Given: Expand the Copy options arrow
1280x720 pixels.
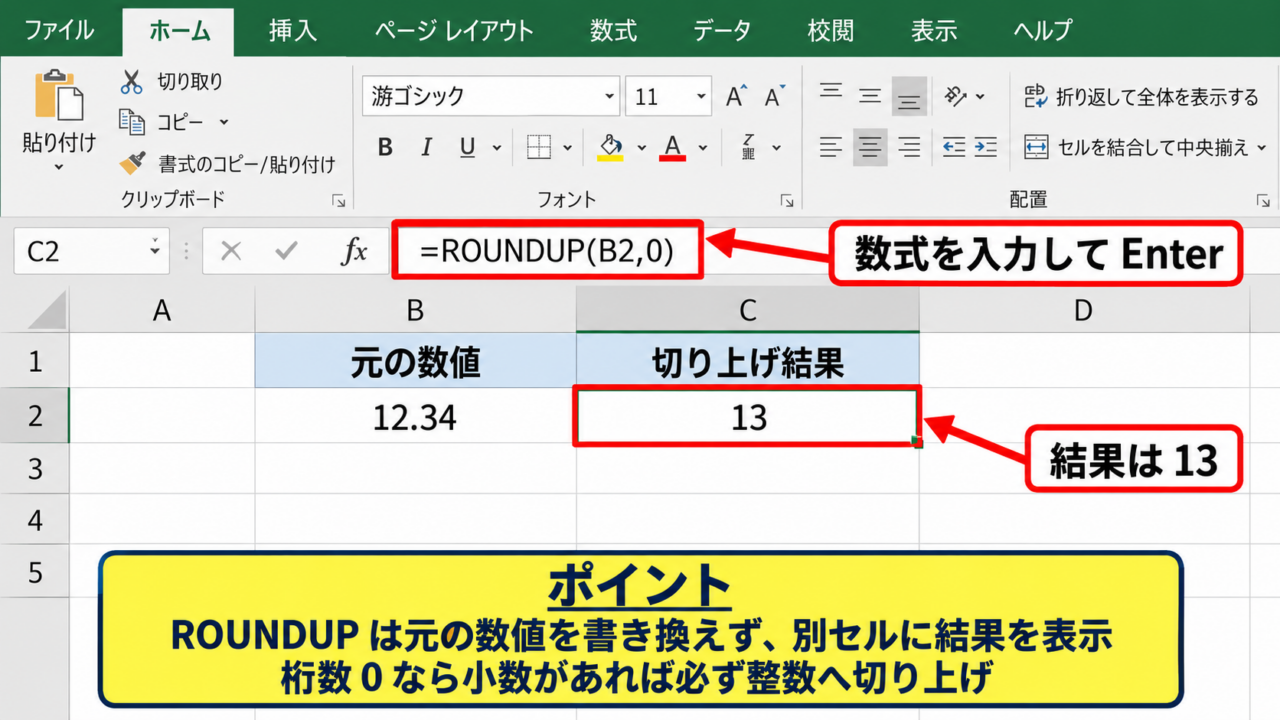Looking at the screenshot, I should click(x=224, y=122).
